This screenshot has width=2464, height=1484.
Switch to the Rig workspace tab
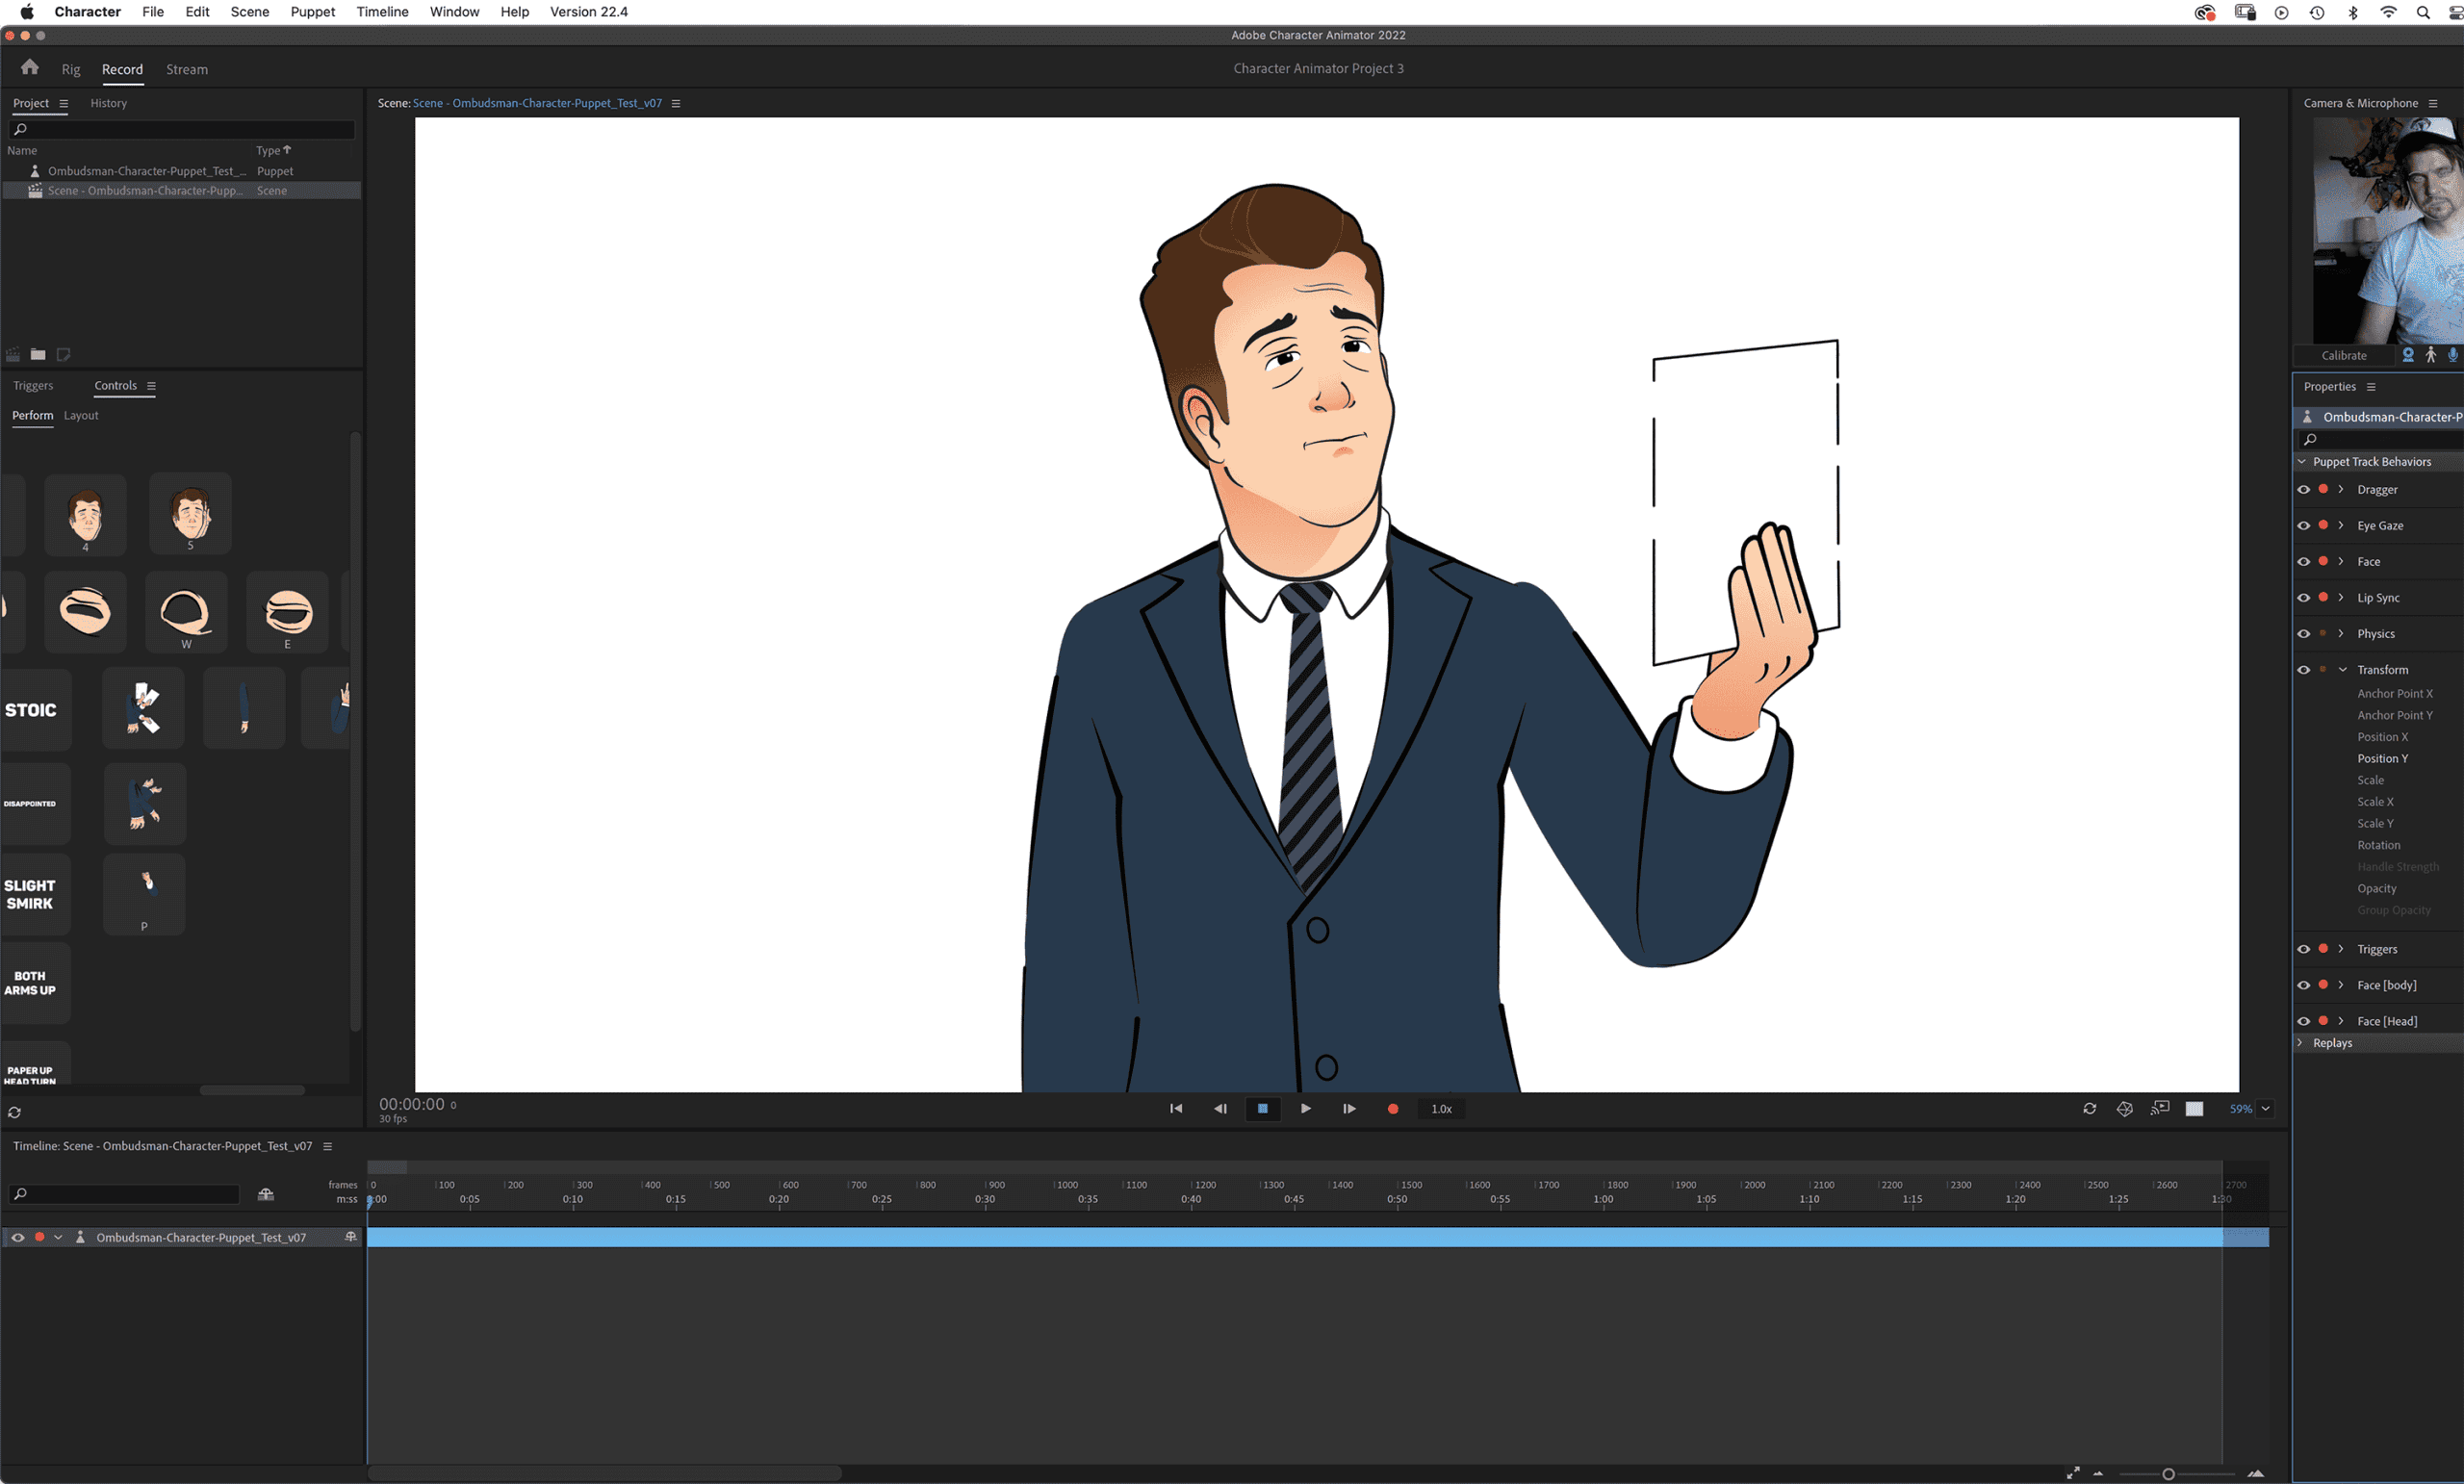point(70,69)
